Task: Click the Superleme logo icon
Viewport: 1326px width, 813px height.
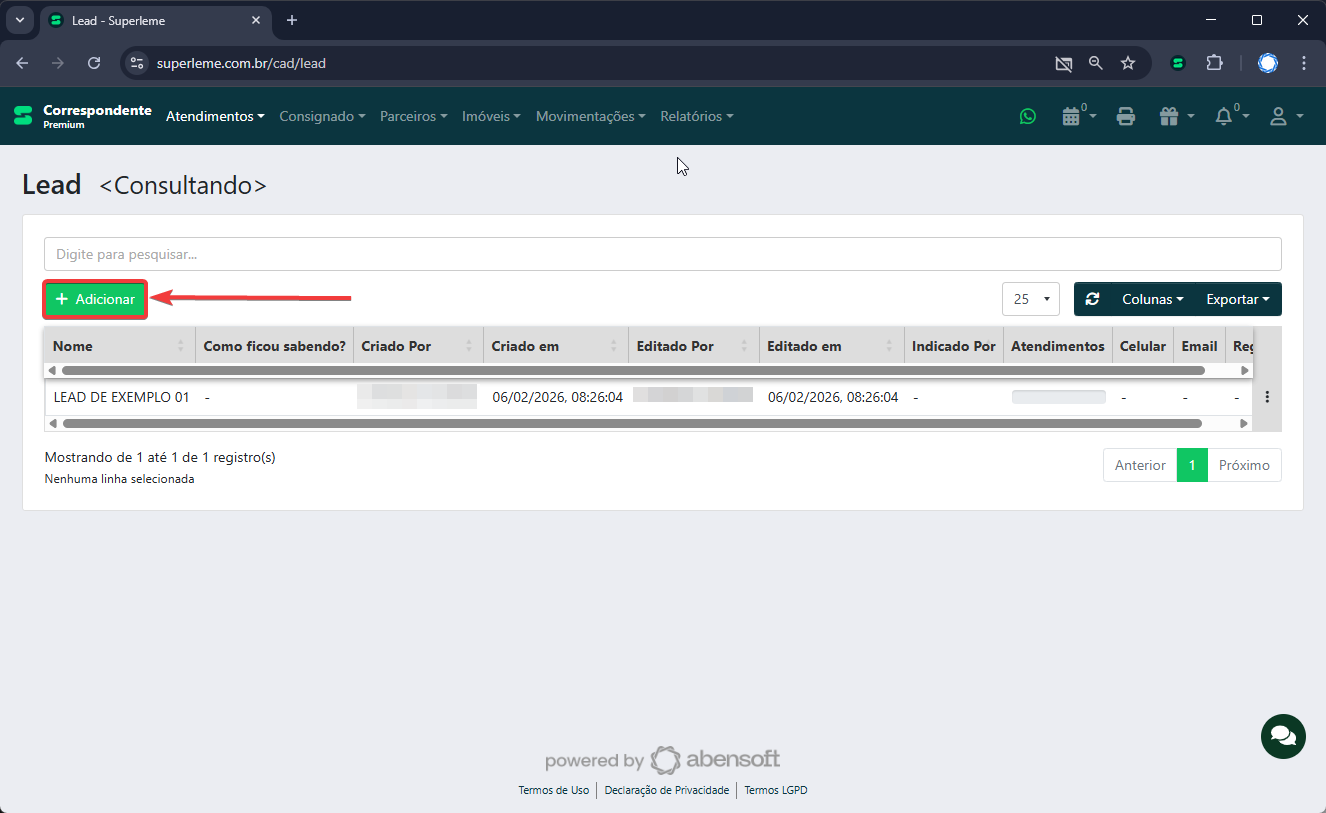Action: (23, 116)
